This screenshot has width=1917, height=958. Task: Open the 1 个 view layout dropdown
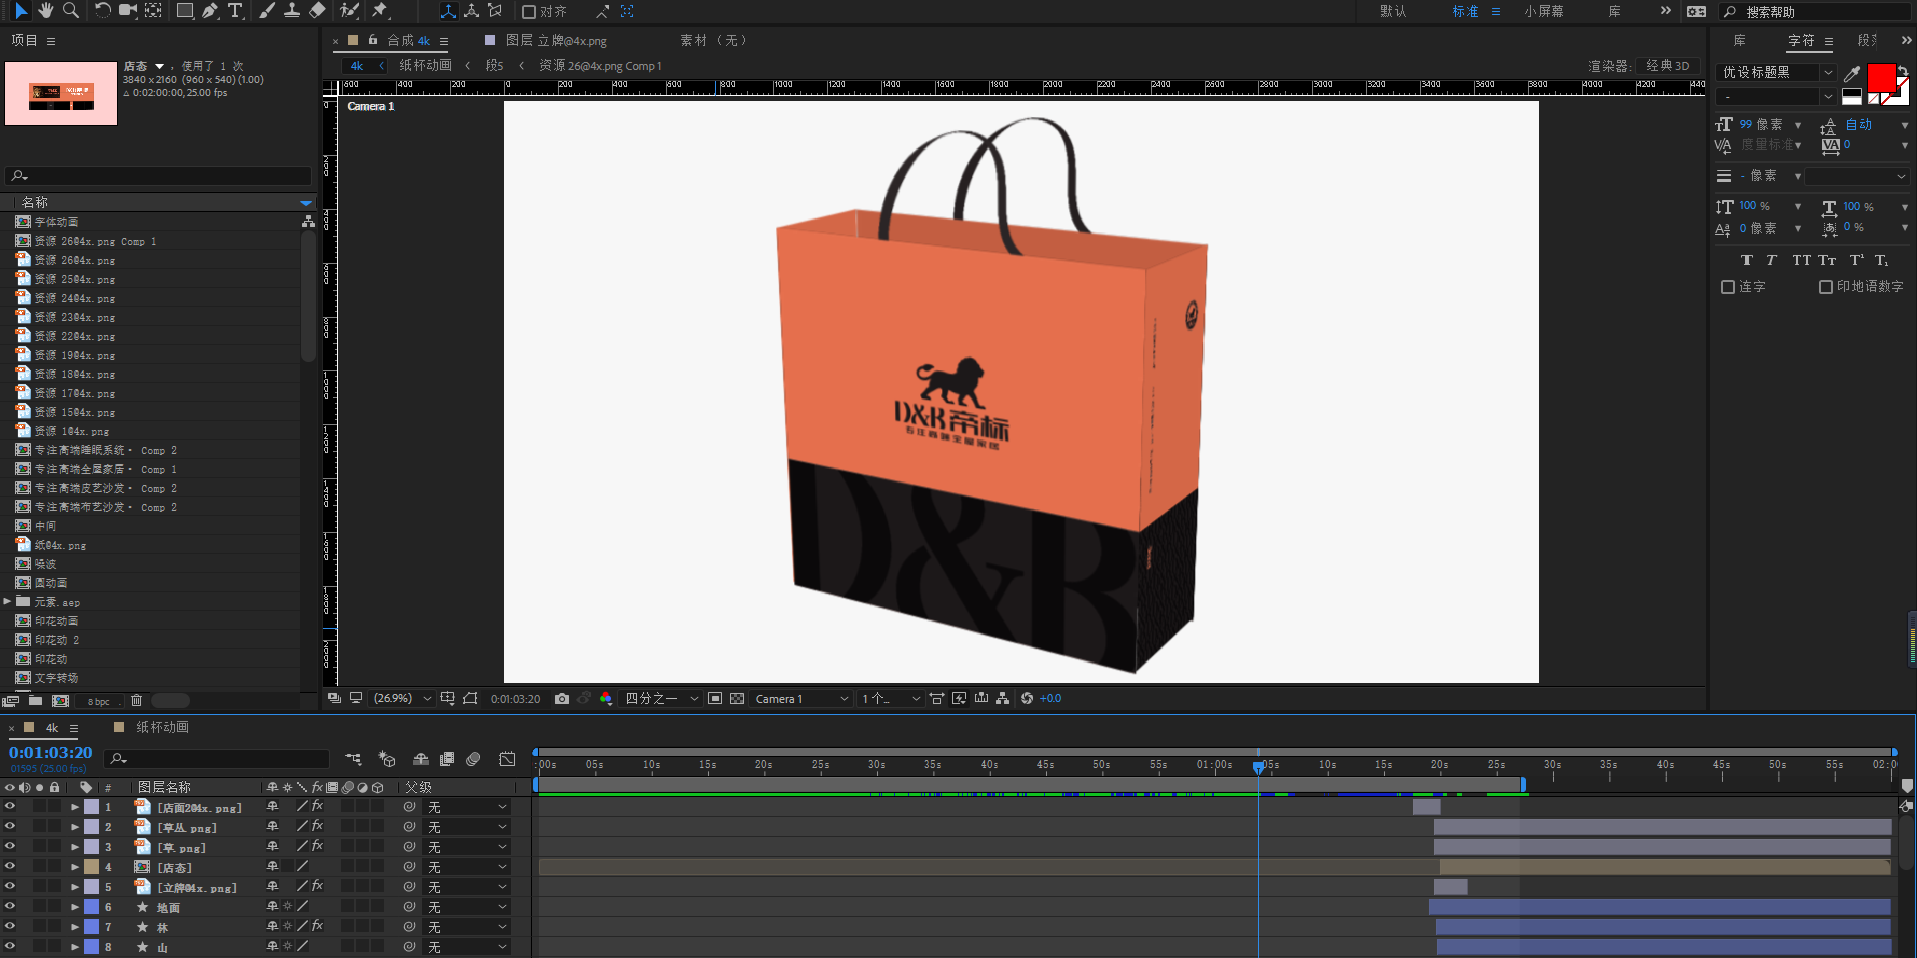(890, 699)
